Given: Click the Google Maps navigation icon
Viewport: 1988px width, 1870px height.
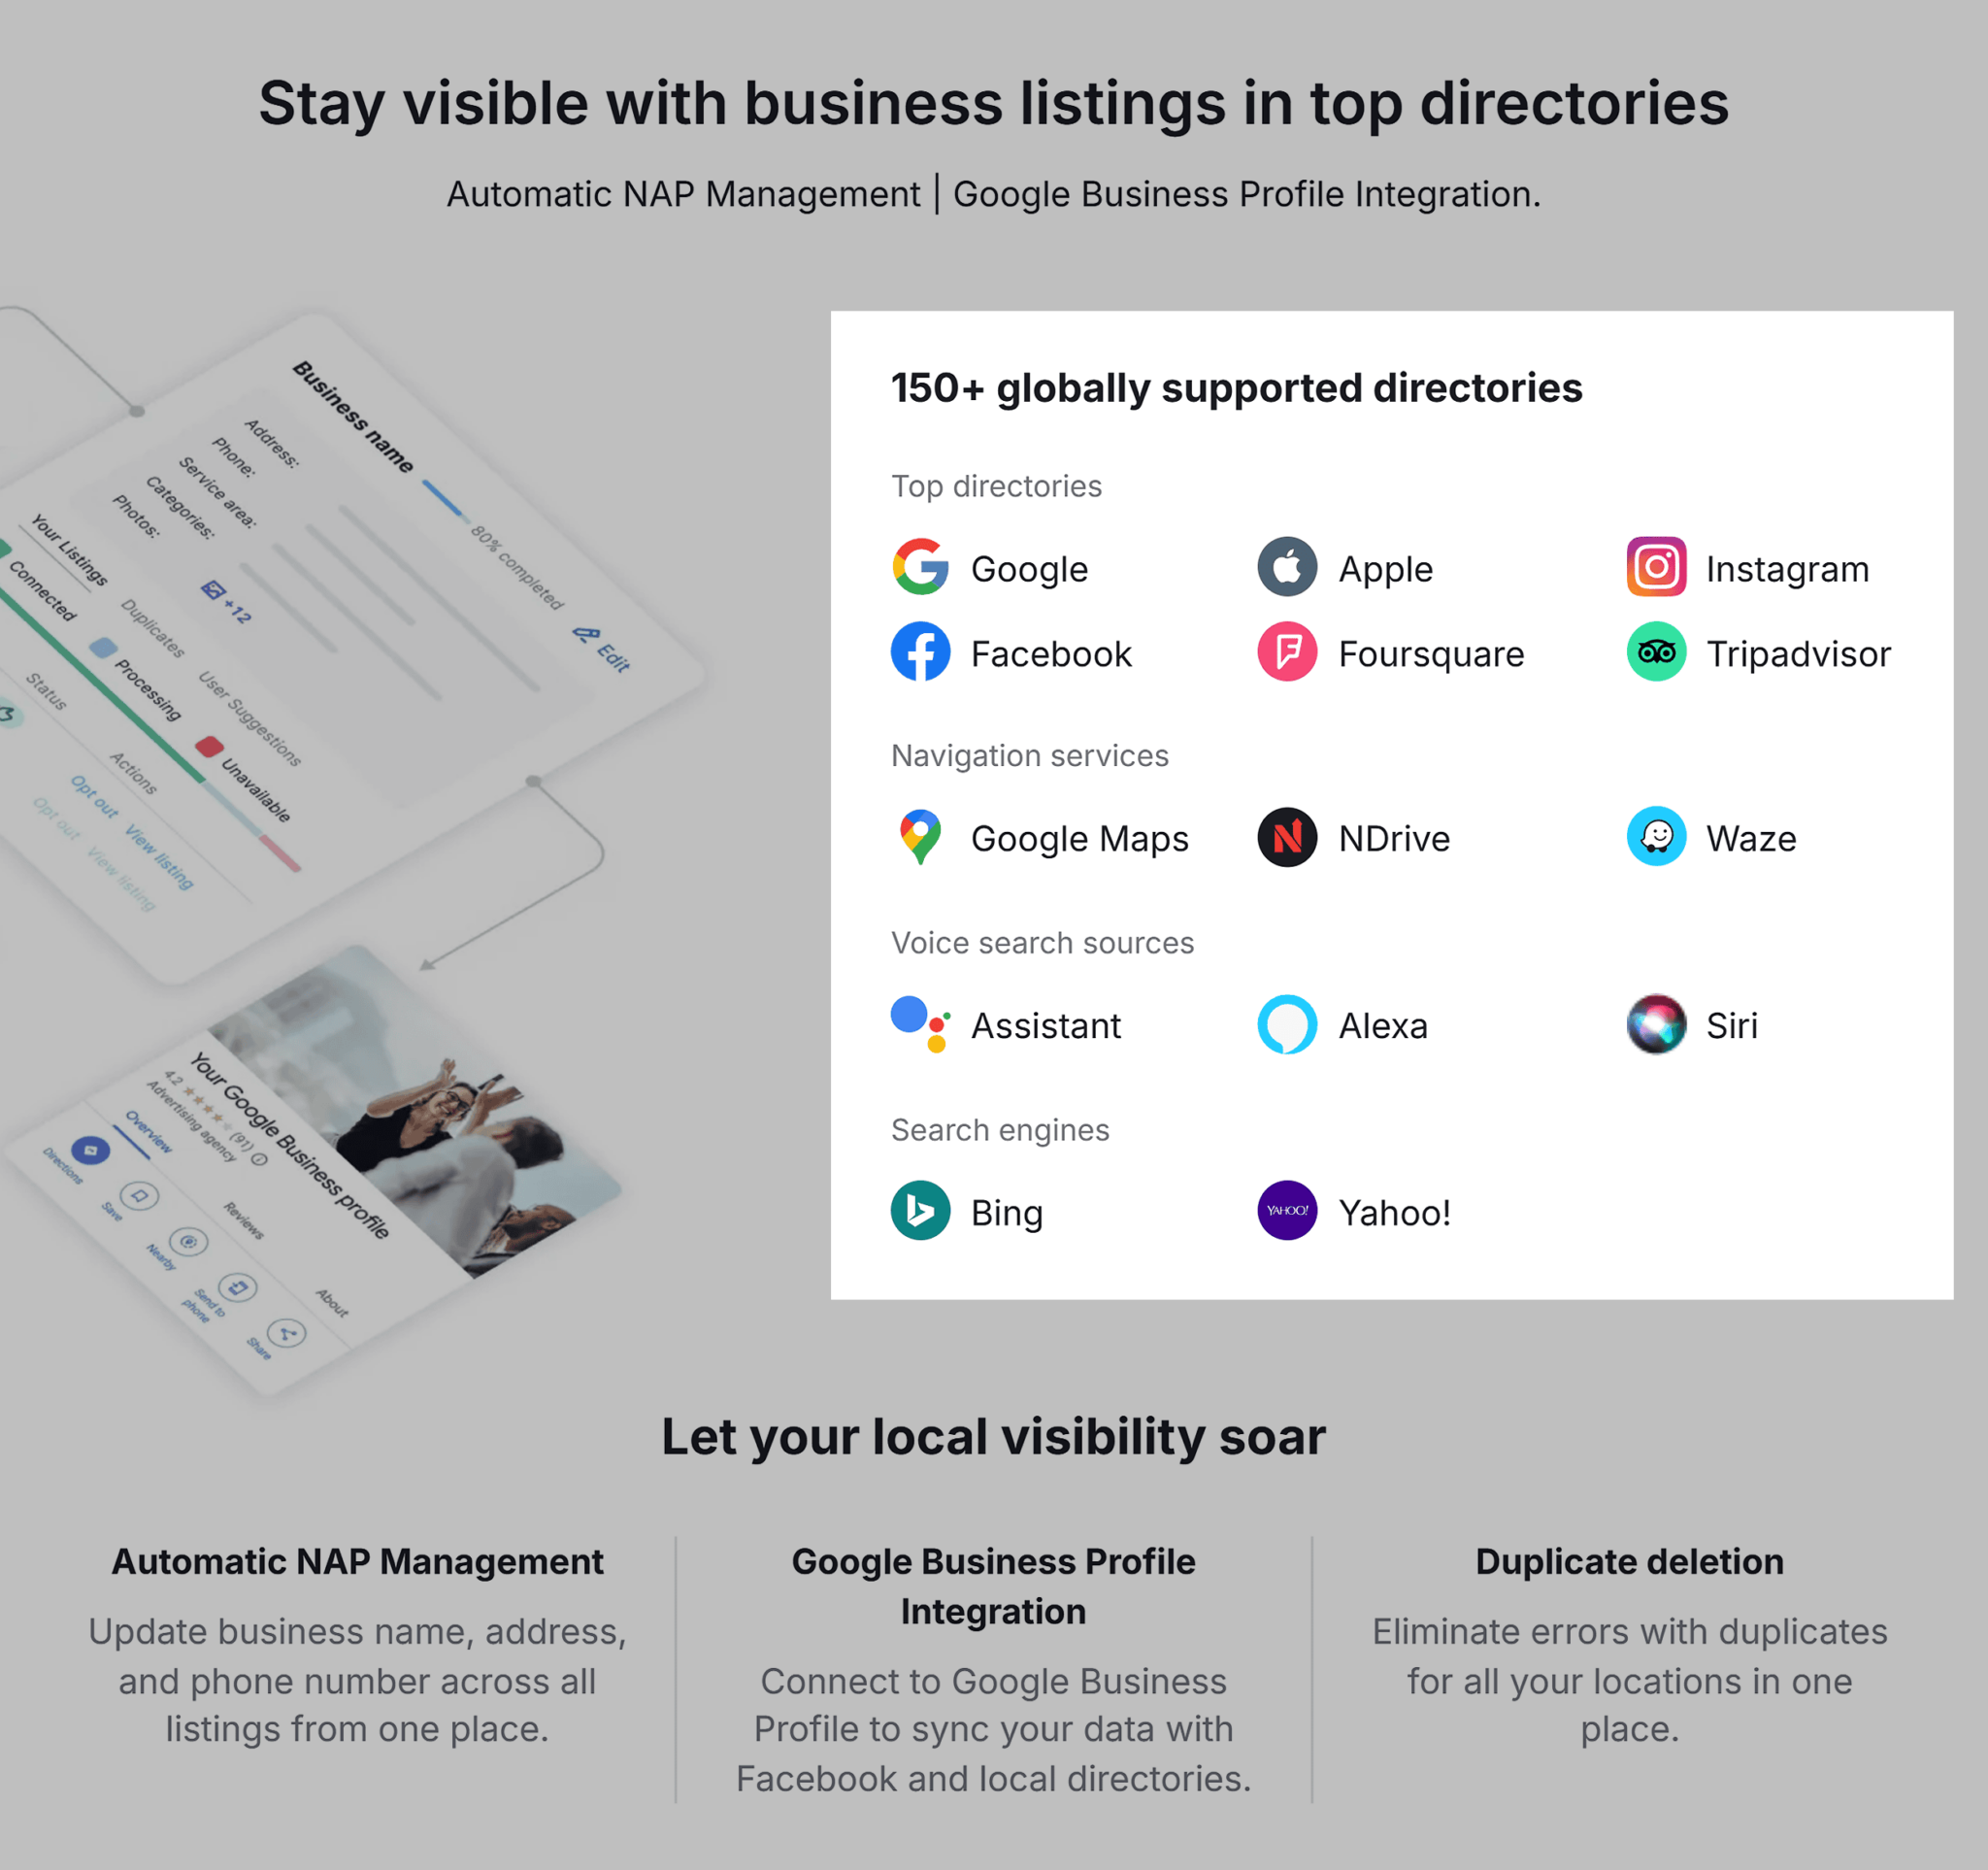Looking at the screenshot, I should click(921, 838).
